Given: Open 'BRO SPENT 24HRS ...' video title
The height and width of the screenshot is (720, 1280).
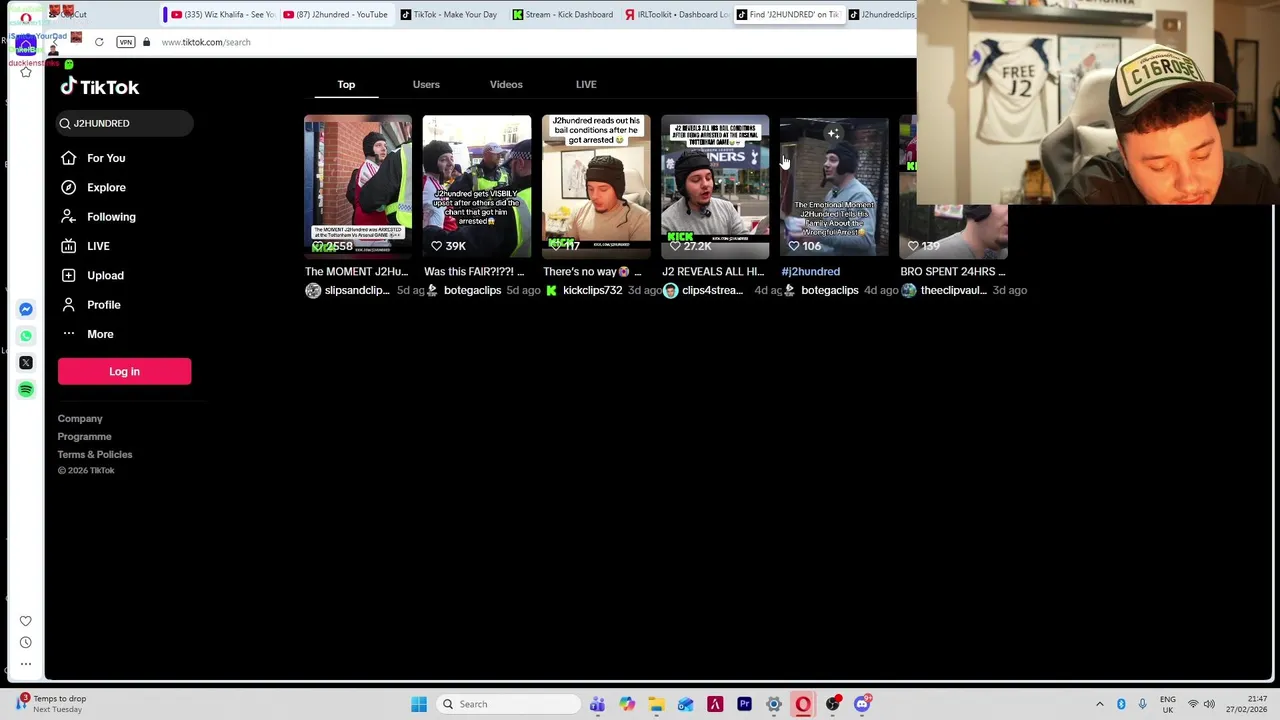Looking at the screenshot, I should click(953, 271).
